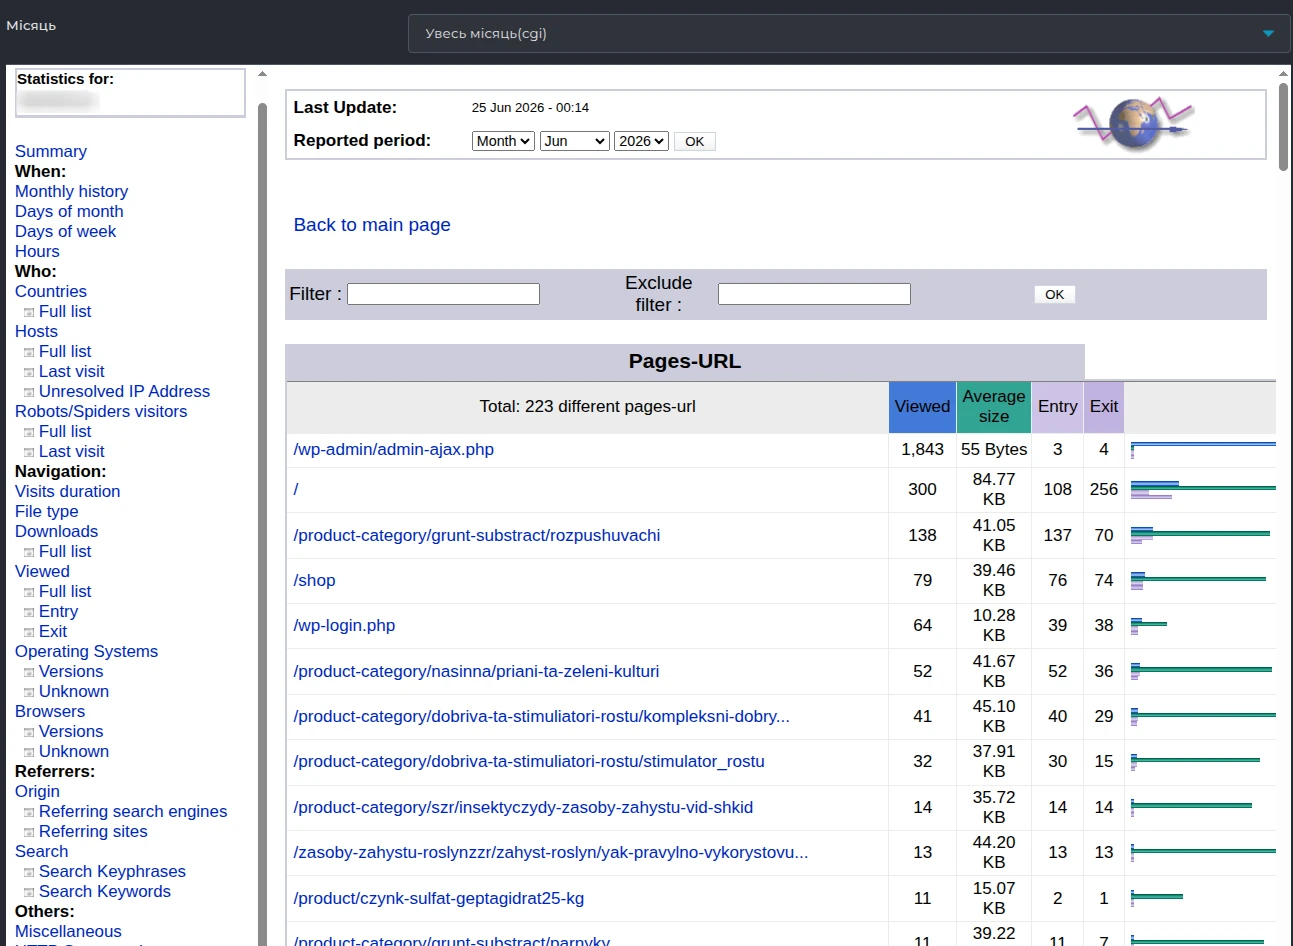
Task: Open /wp-admin/admin-ajax.php page link
Action: tap(393, 449)
